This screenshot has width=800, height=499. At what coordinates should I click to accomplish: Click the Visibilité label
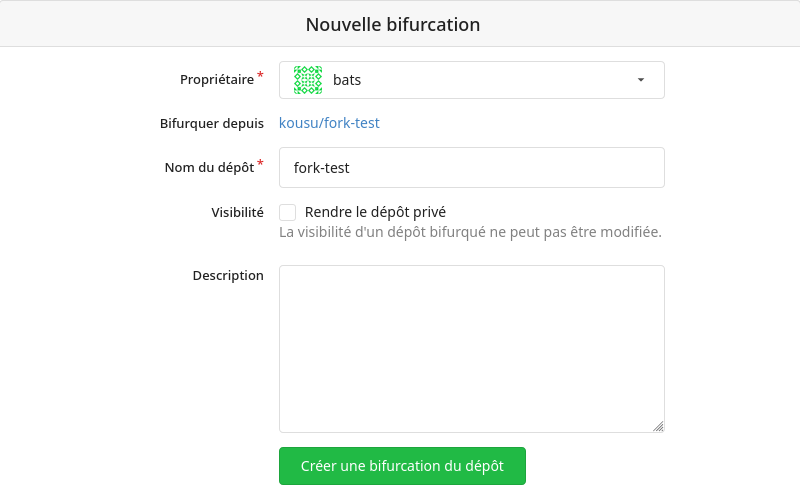pyautogui.click(x=237, y=212)
